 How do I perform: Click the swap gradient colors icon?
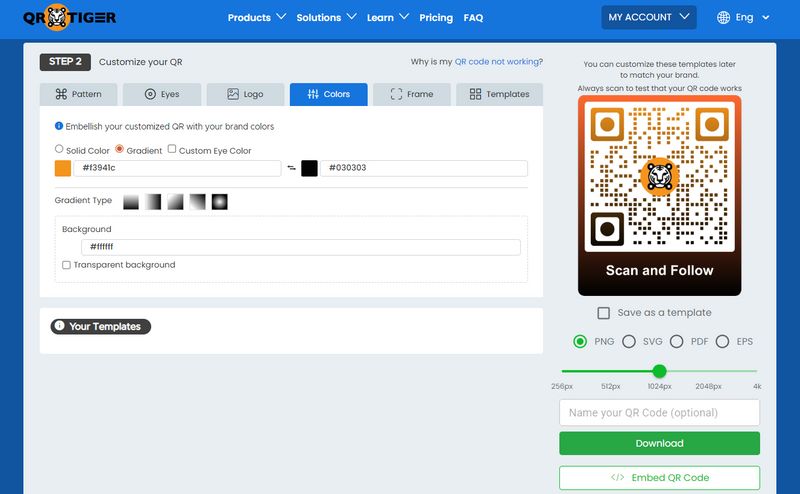point(291,168)
